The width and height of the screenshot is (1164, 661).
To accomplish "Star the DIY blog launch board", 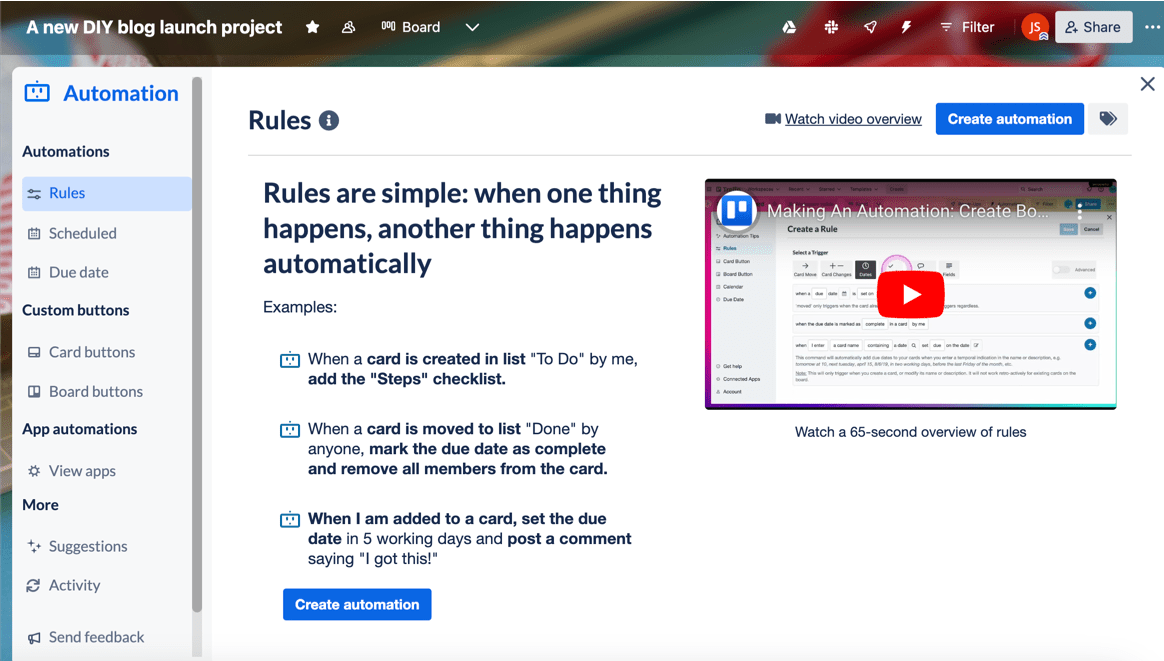I will click(313, 27).
